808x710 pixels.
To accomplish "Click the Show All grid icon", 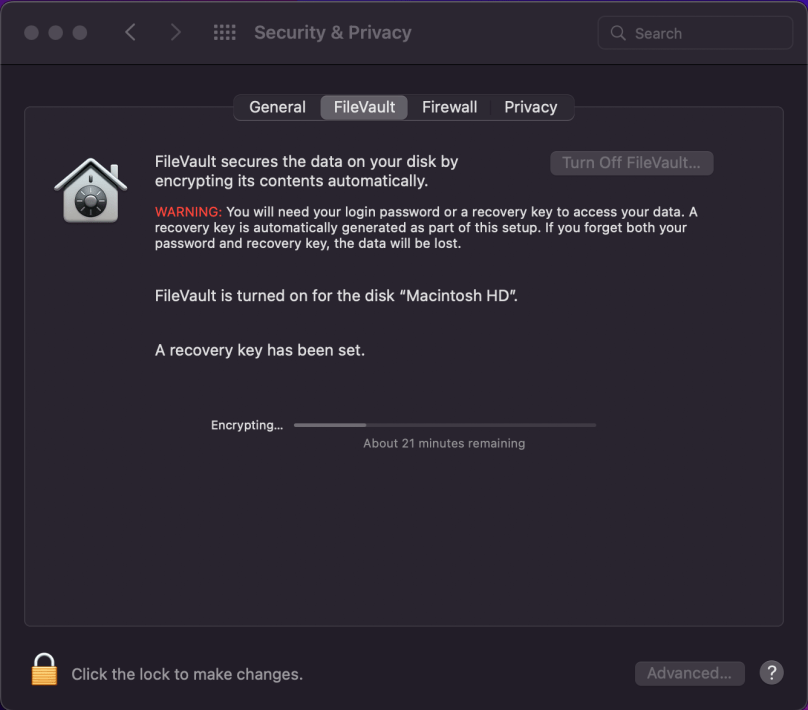I will click(x=224, y=31).
